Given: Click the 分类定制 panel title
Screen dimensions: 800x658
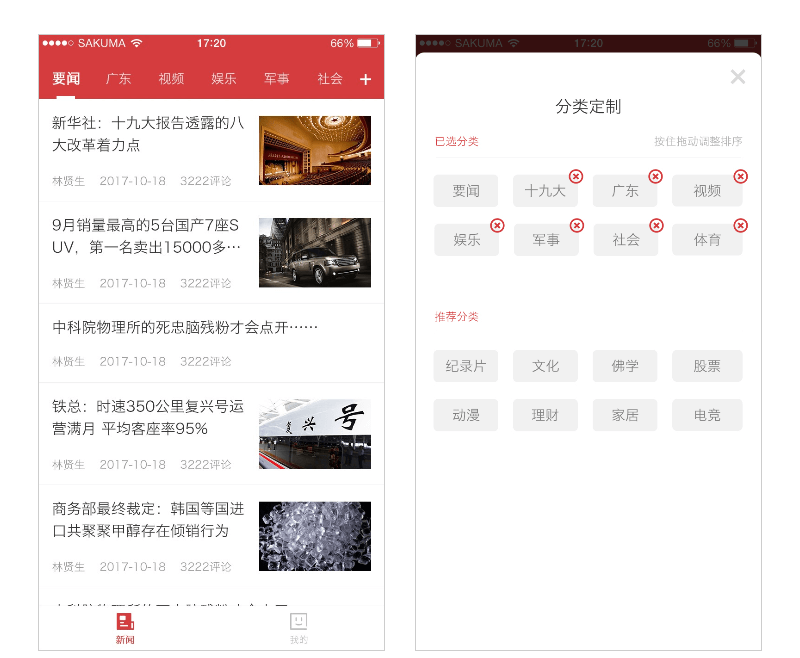Looking at the screenshot, I should click(588, 107).
